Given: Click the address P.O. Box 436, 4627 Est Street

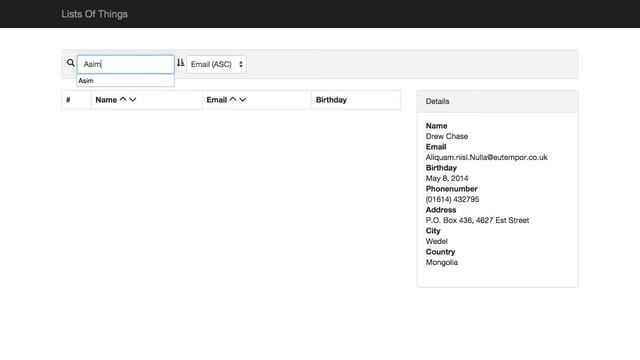Looking at the screenshot, I should click(477, 220).
